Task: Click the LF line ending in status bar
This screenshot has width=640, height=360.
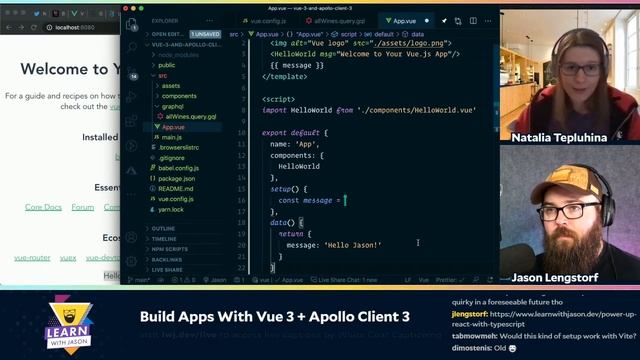Action: [x=408, y=280]
